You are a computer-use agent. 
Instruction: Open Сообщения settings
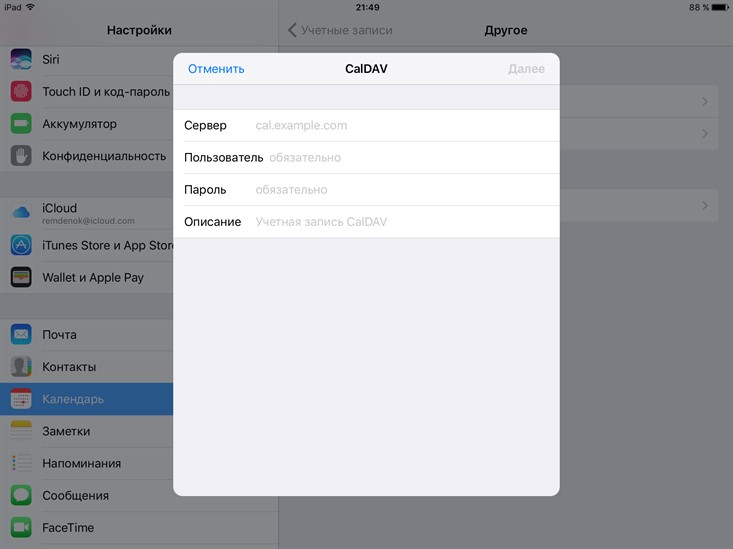click(86, 495)
